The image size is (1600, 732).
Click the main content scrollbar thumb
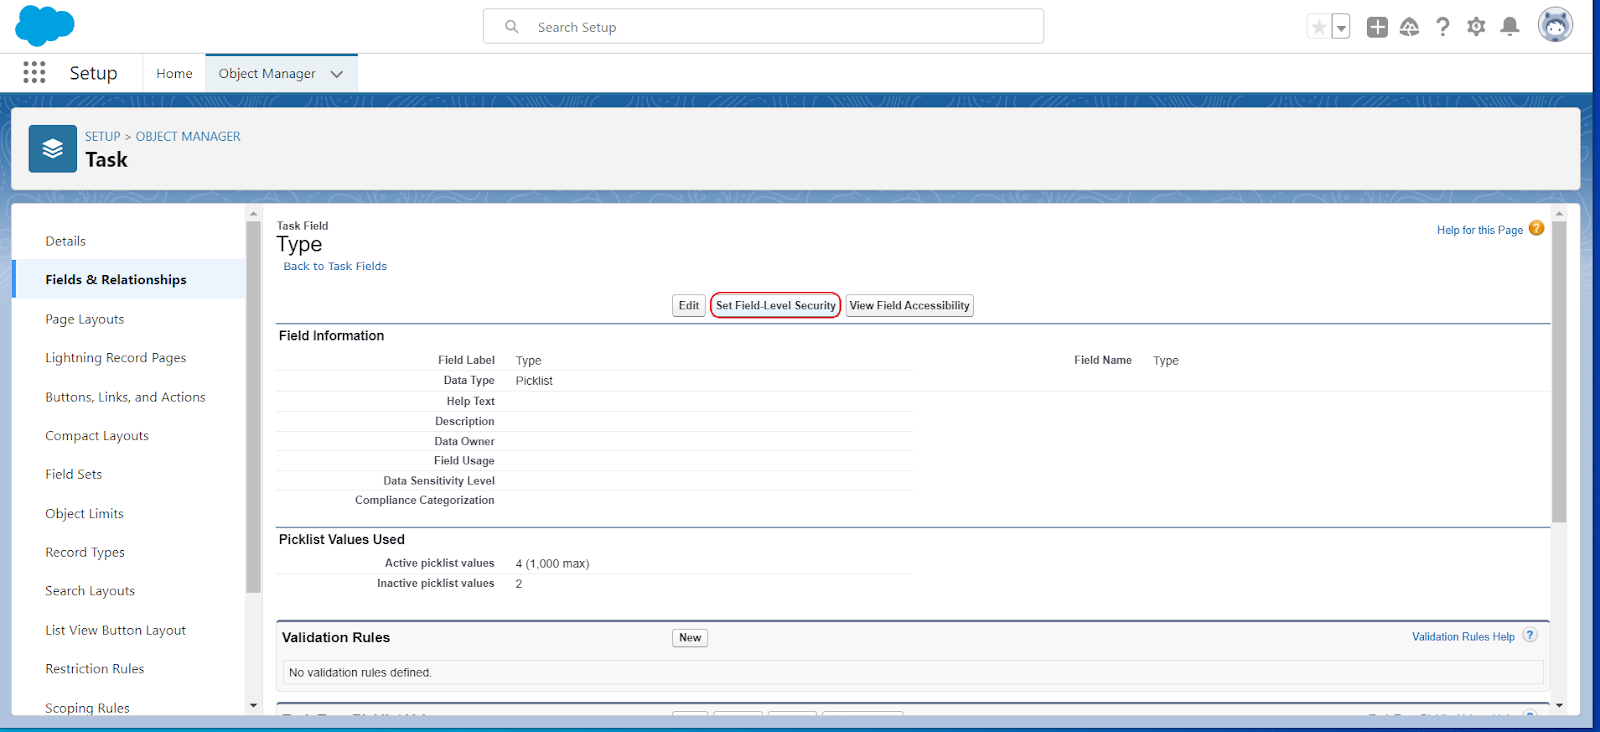point(1559,370)
